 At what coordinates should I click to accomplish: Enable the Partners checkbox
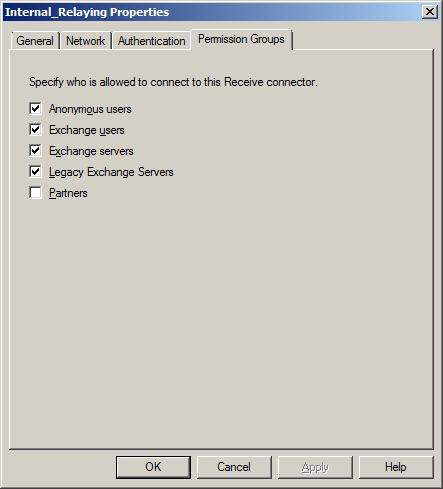(35, 193)
